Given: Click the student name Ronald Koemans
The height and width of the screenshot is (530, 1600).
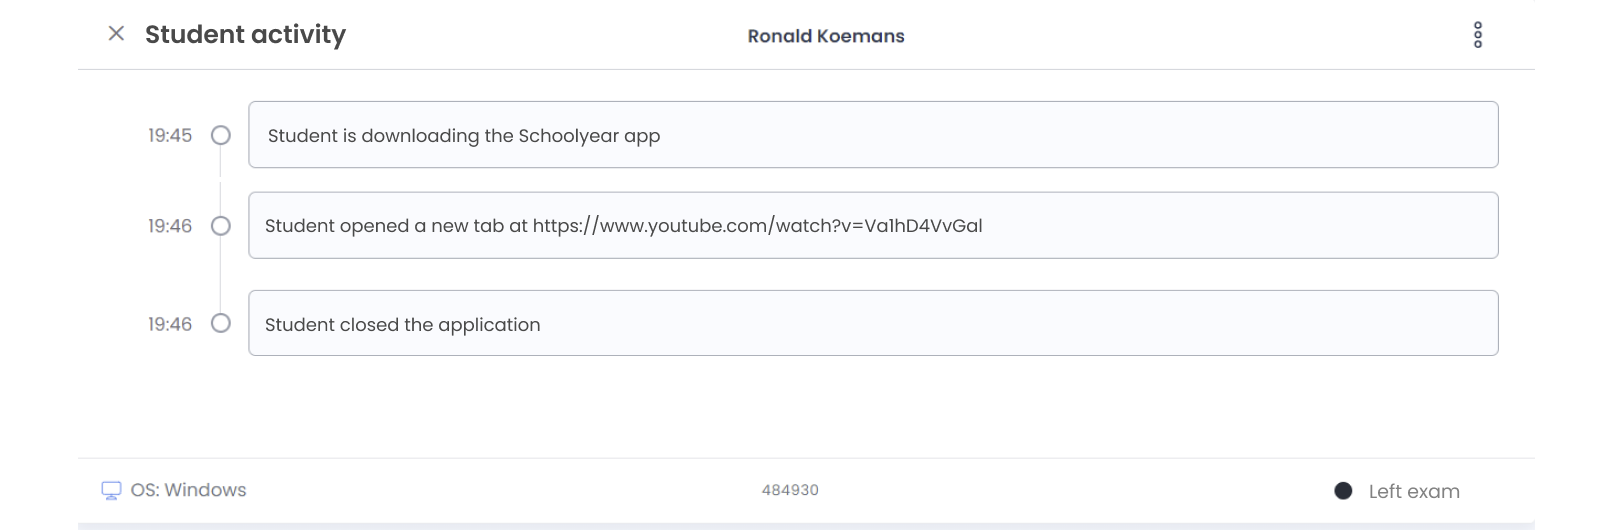Looking at the screenshot, I should pyautogui.click(x=826, y=36).
